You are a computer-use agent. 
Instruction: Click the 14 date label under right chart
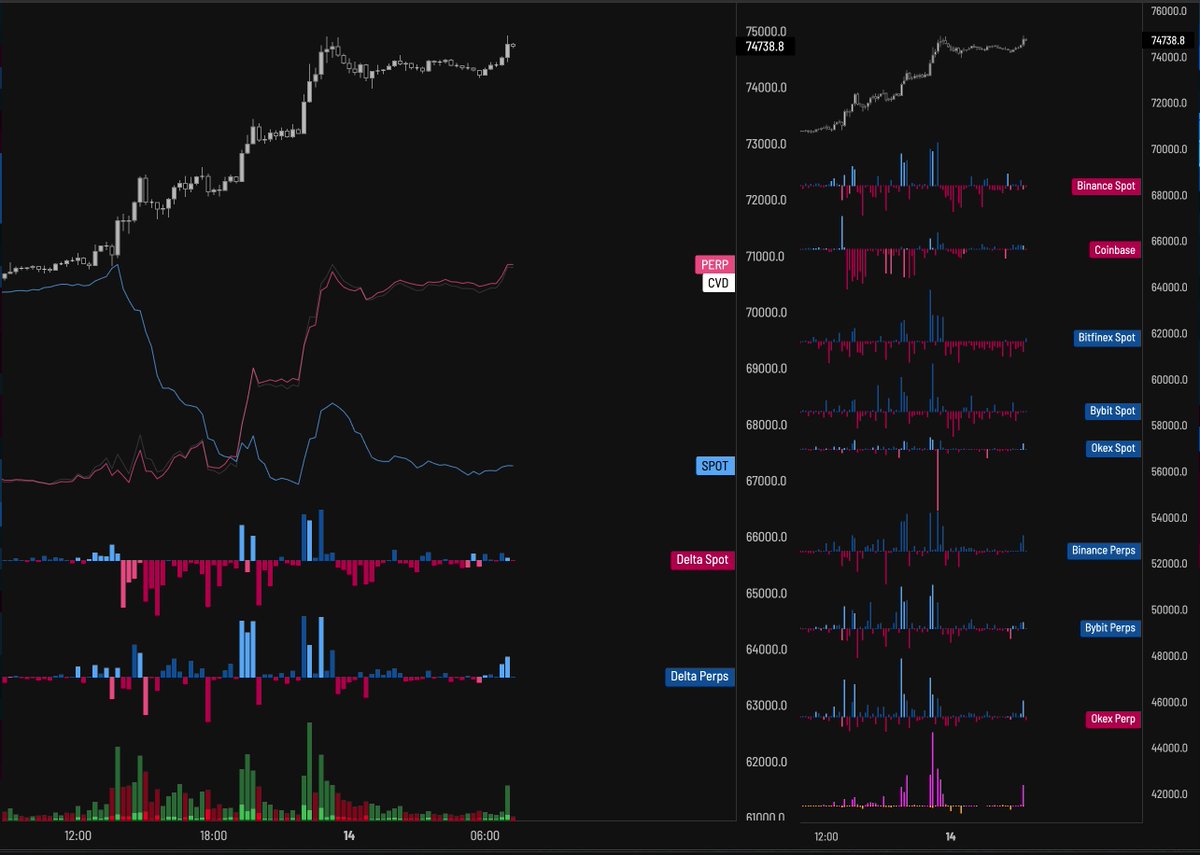pos(950,836)
